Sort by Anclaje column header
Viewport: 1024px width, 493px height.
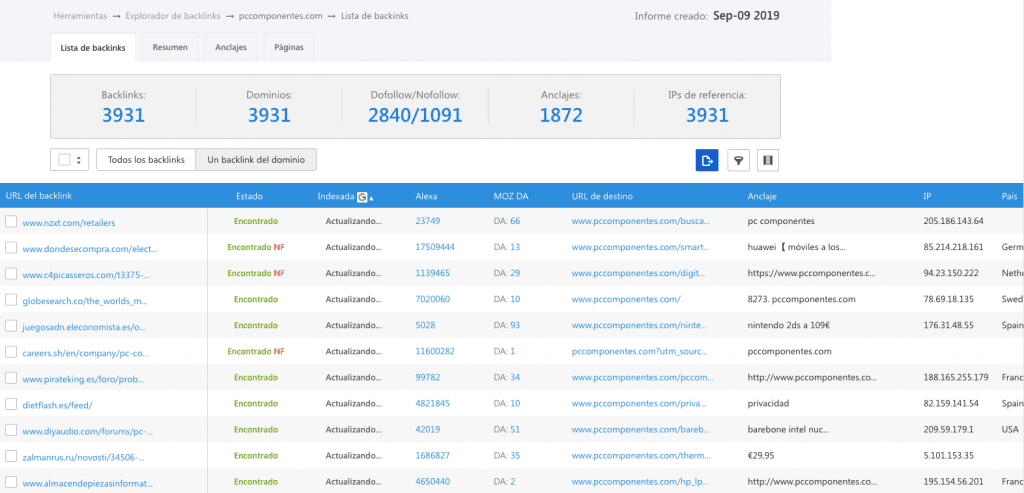762,196
